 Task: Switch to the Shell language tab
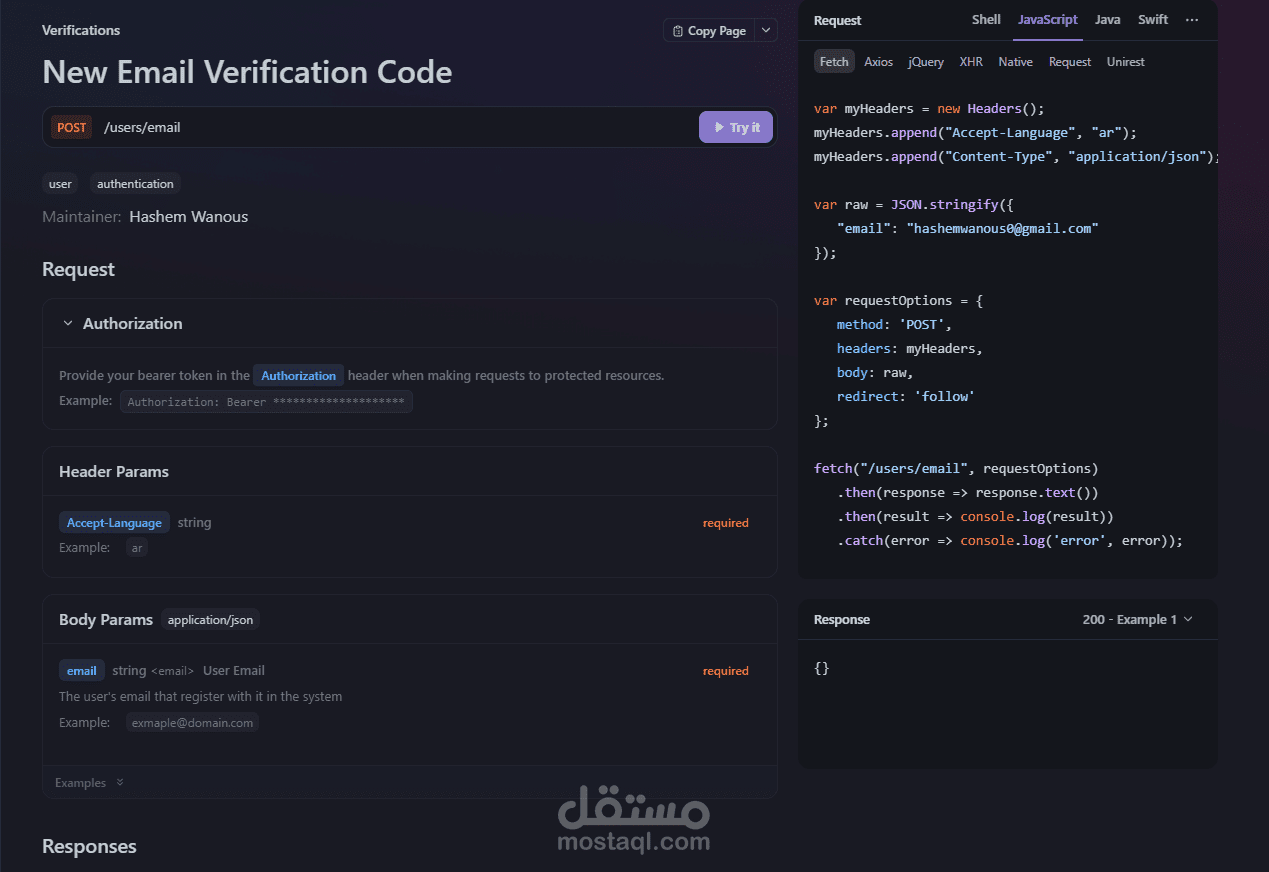coord(986,19)
